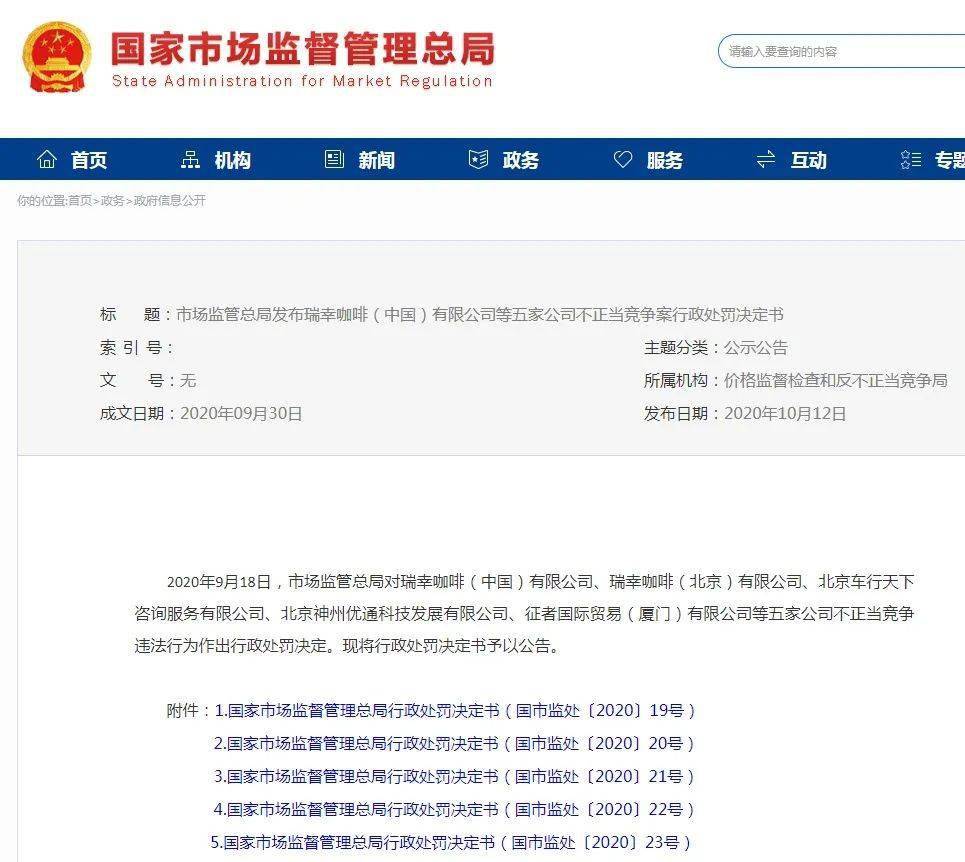
Task: Click the list icon beside 专题
Action: 911,159
